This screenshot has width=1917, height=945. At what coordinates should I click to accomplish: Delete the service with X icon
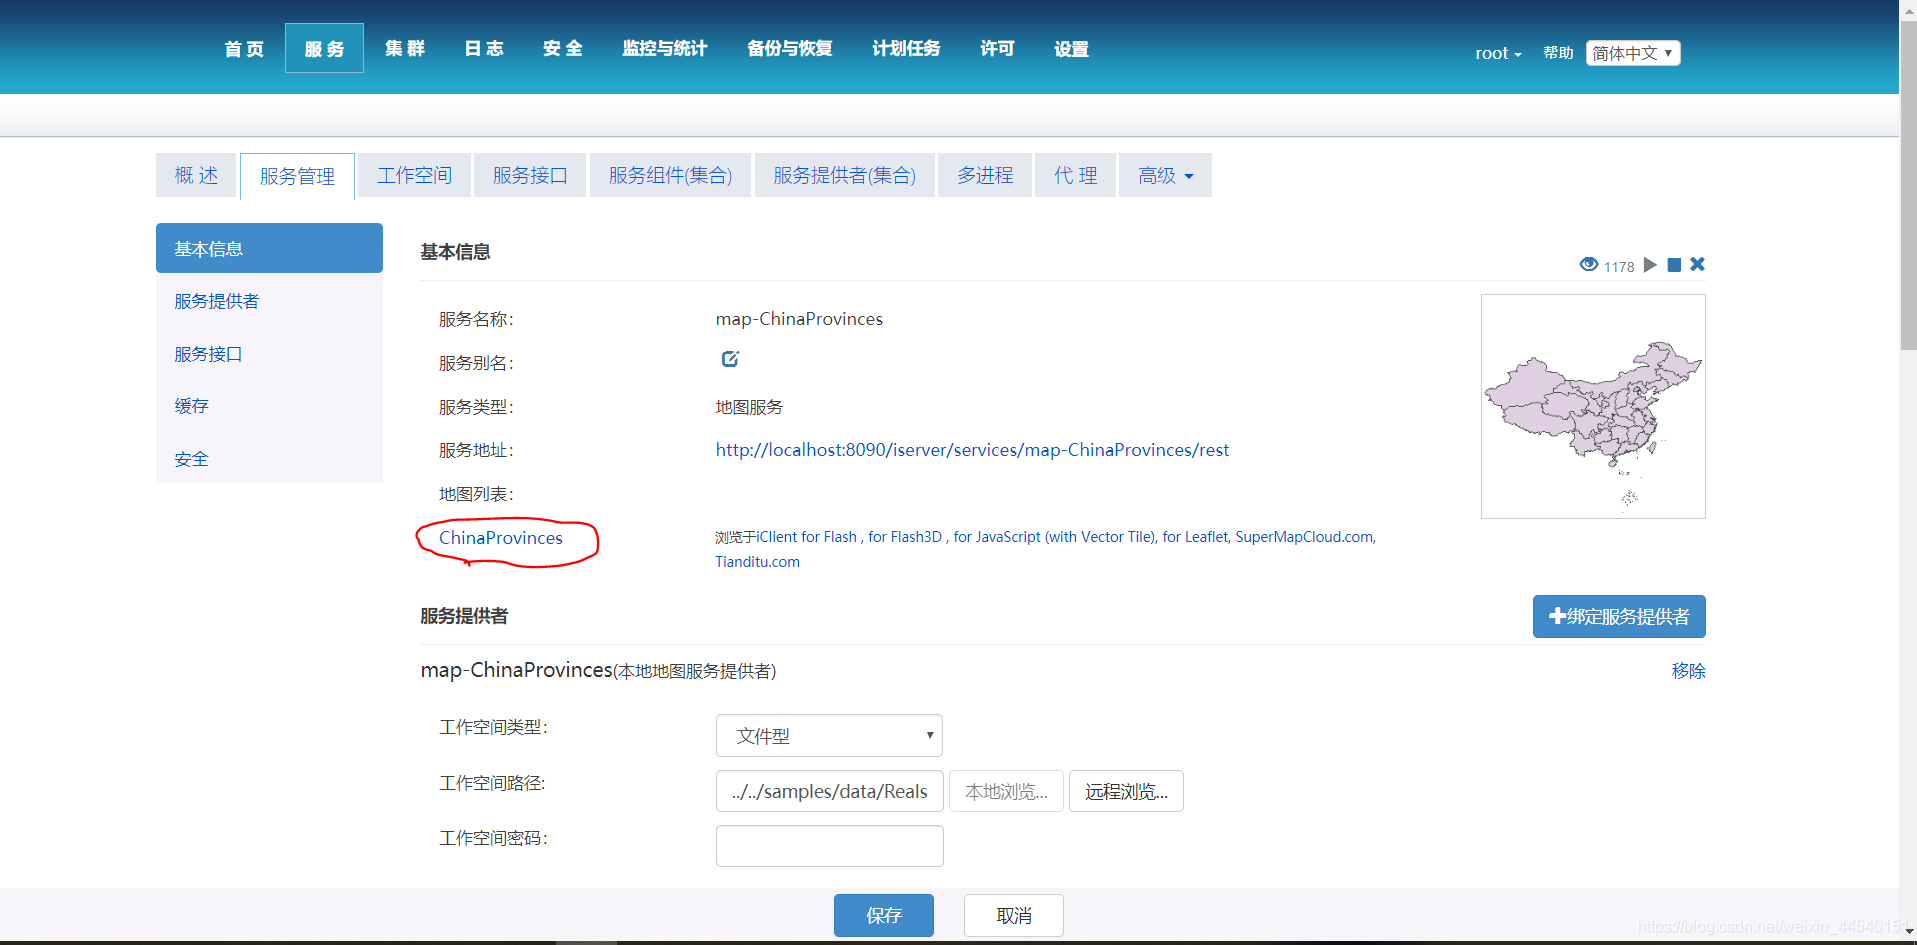(x=1697, y=264)
